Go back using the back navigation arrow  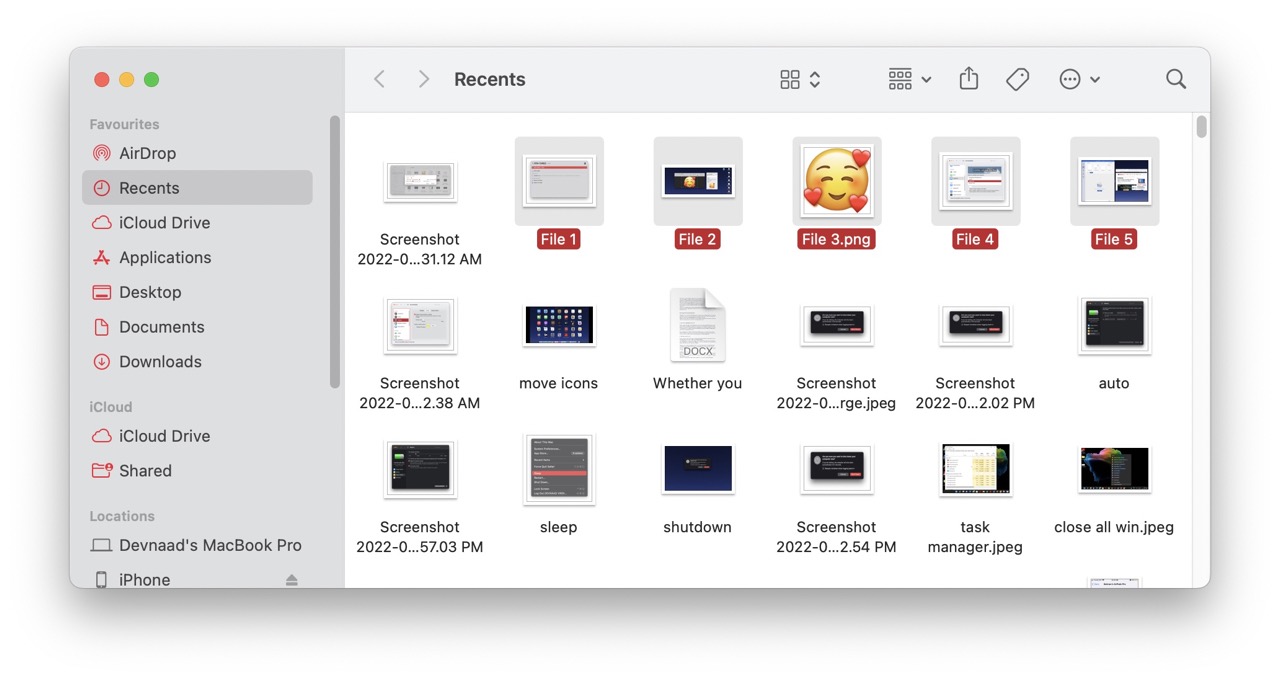tap(379, 78)
